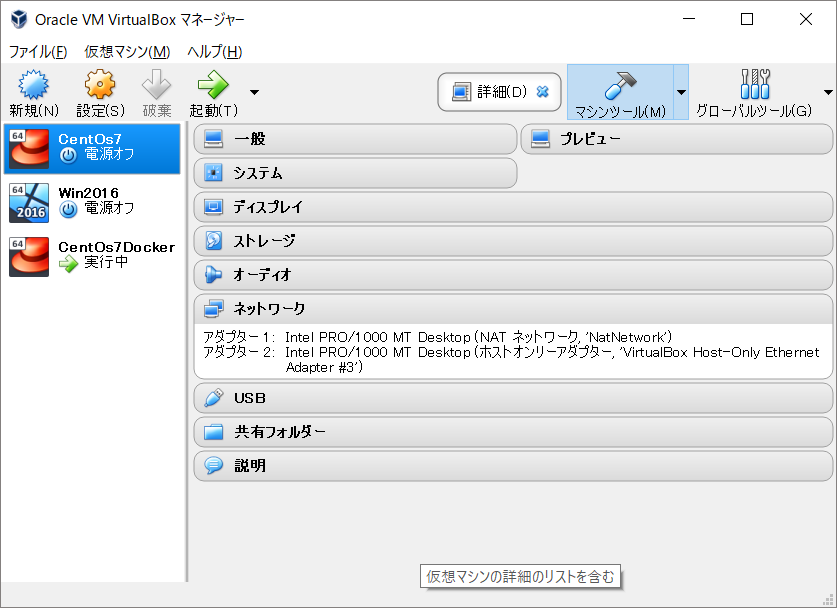Click the 一般 monitor icon

pos(214,139)
